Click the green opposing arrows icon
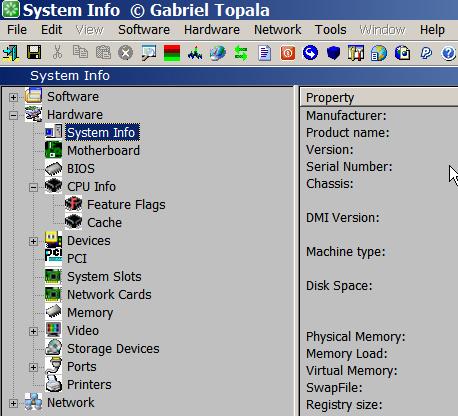This screenshot has width=458, height=416. coord(241,53)
